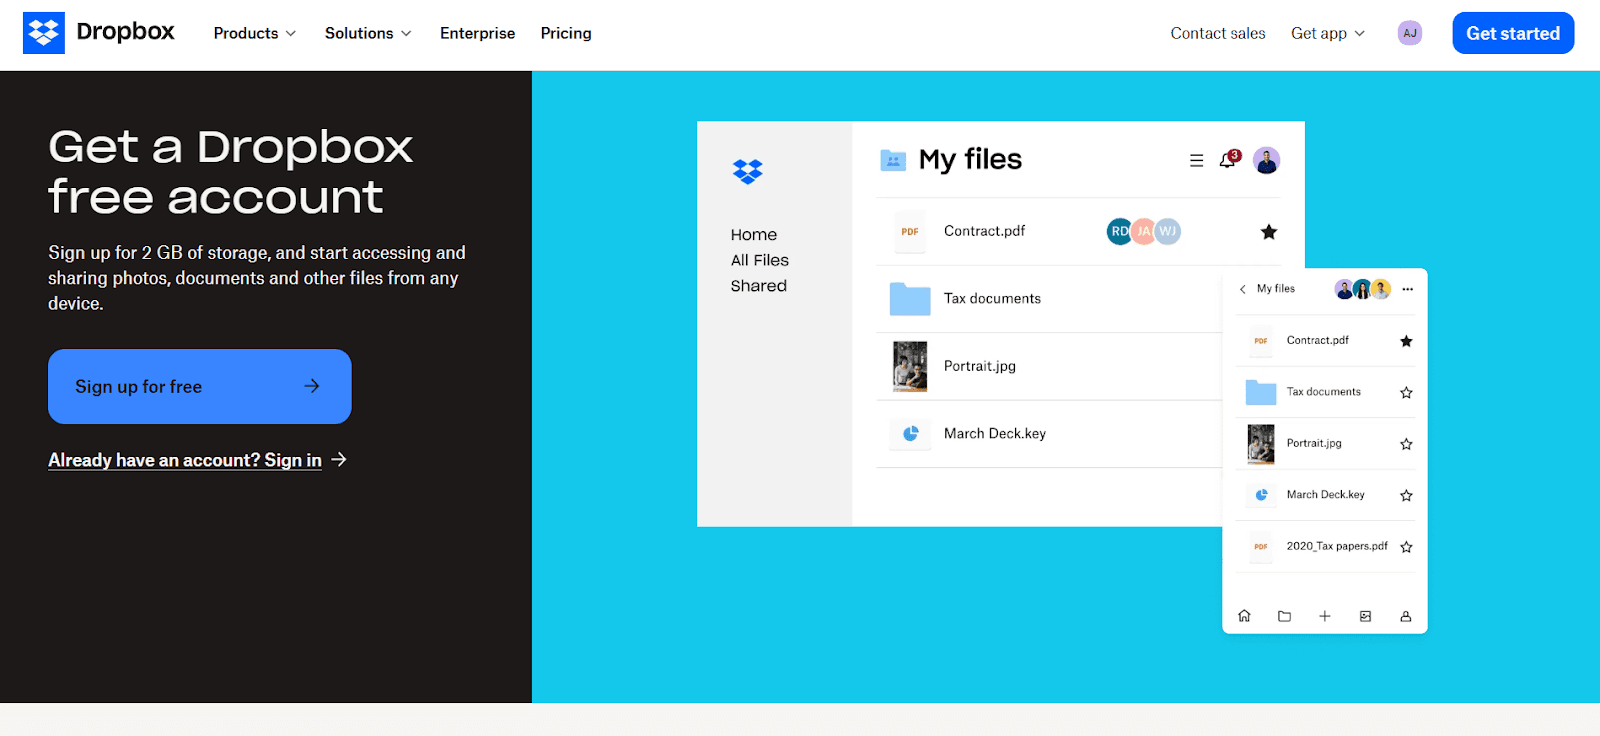Open Portrait.jpg thumbnail in mobile panel

(x=1261, y=444)
